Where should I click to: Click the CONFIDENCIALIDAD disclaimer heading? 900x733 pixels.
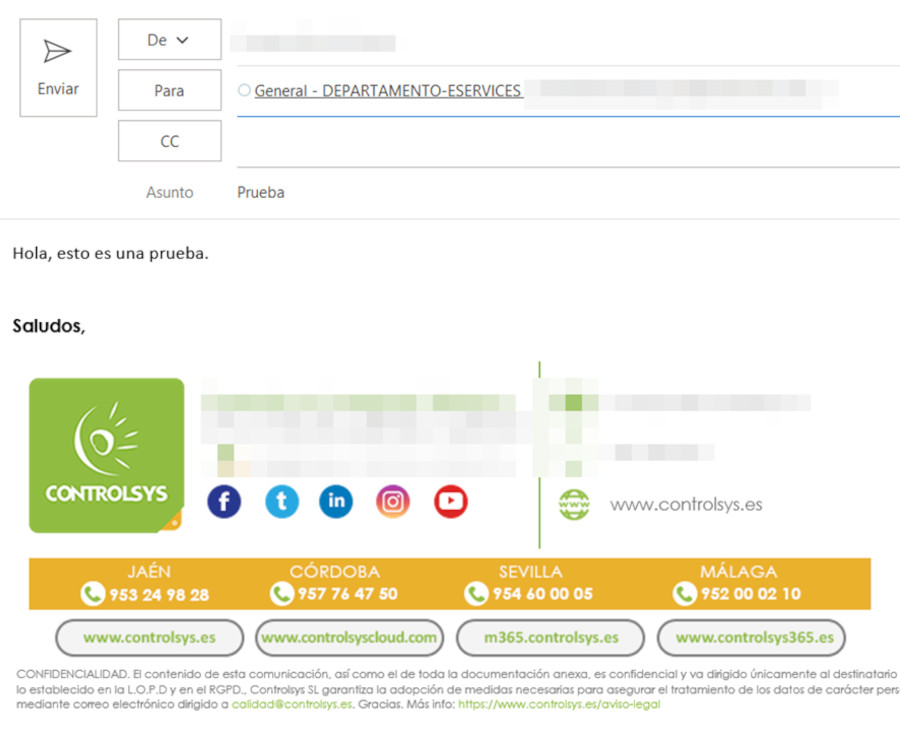tap(73, 674)
